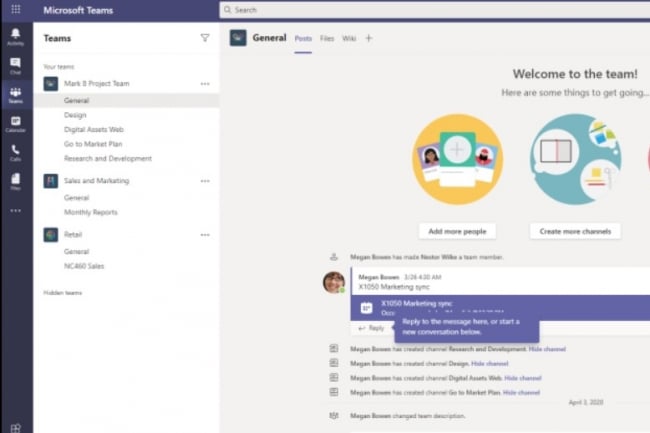Select the Teams icon in sidebar
Viewport: 650px width, 433px height.
[x=15, y=95]
